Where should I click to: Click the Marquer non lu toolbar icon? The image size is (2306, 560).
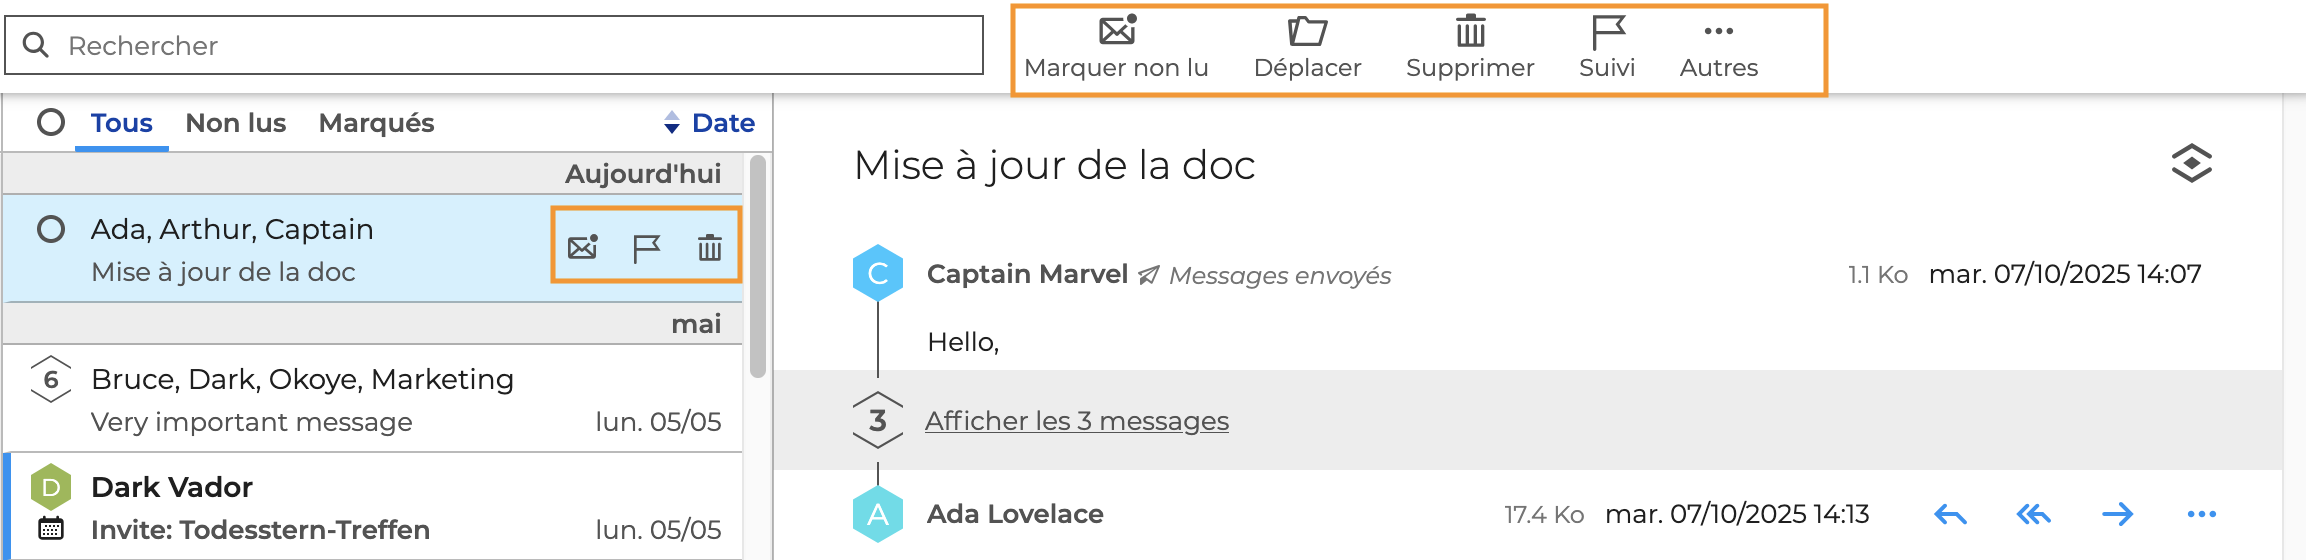pyautogui.click(x=1116, y=32)
